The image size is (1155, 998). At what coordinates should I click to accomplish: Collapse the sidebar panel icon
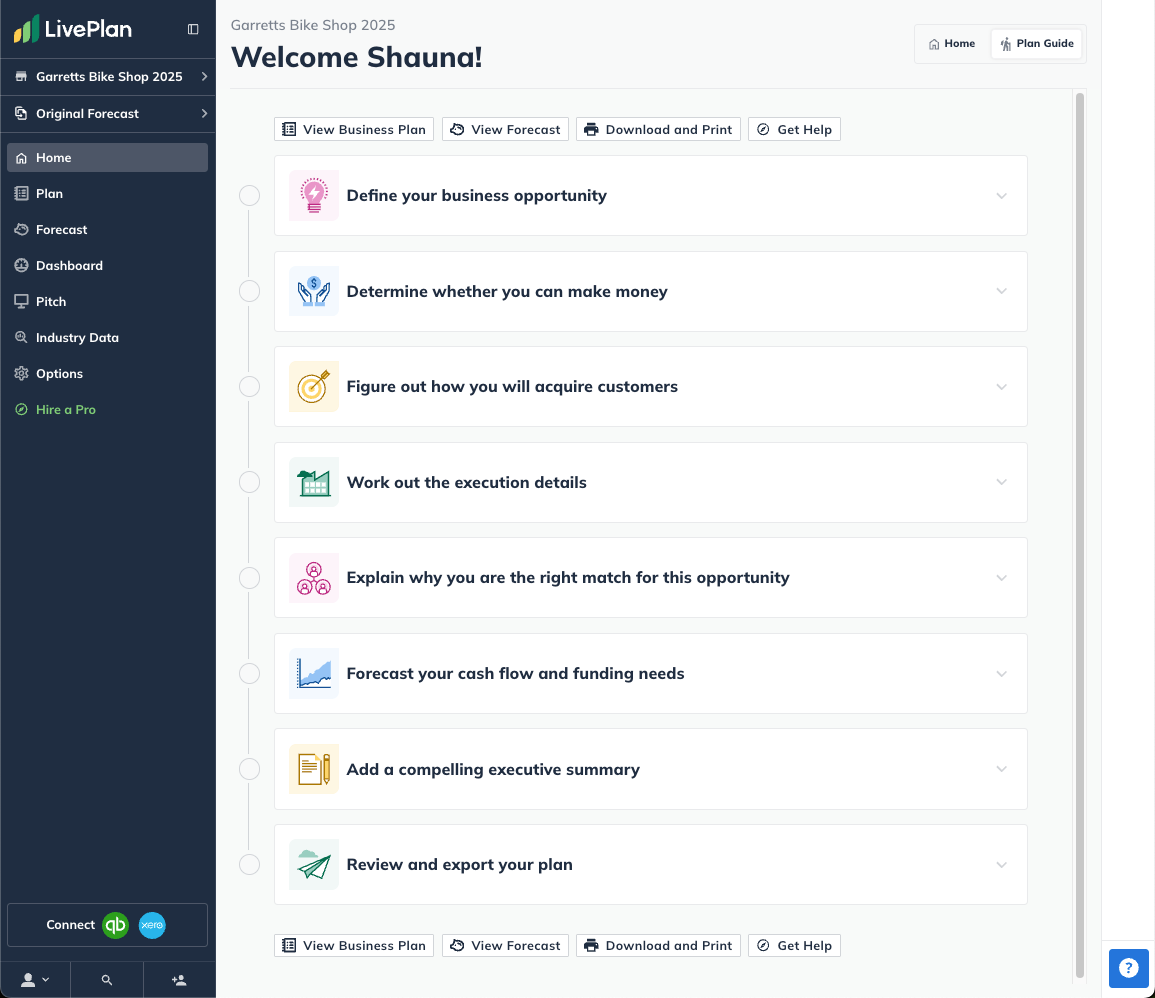click(x=193, y=29)
